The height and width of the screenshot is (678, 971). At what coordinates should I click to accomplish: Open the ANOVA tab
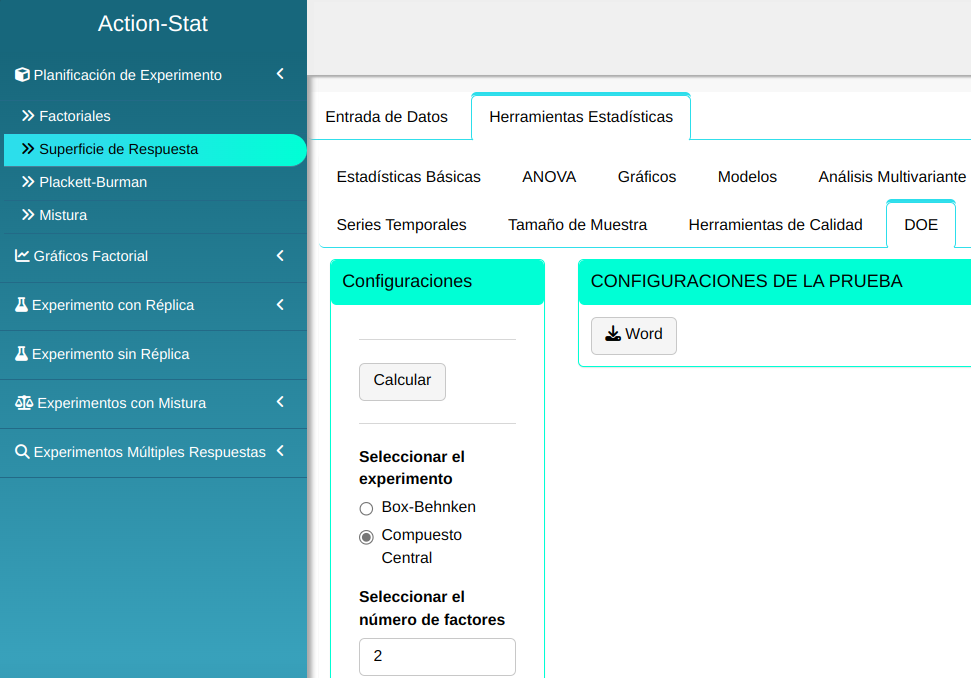click(549, 177)
